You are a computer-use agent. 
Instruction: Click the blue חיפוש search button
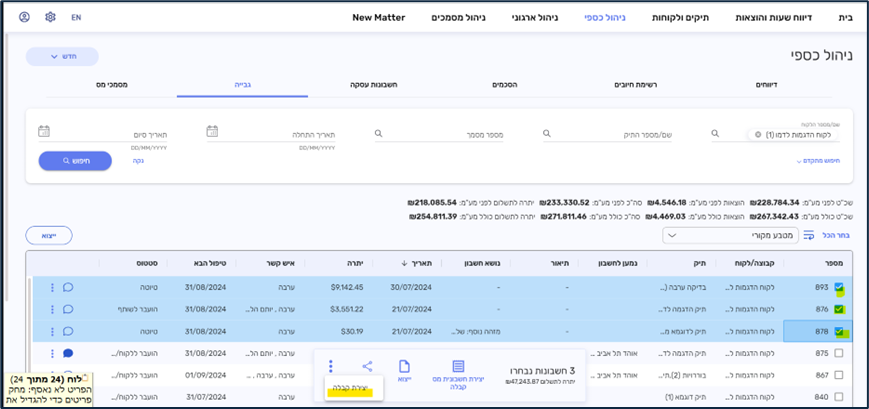[x=75, y=160]
